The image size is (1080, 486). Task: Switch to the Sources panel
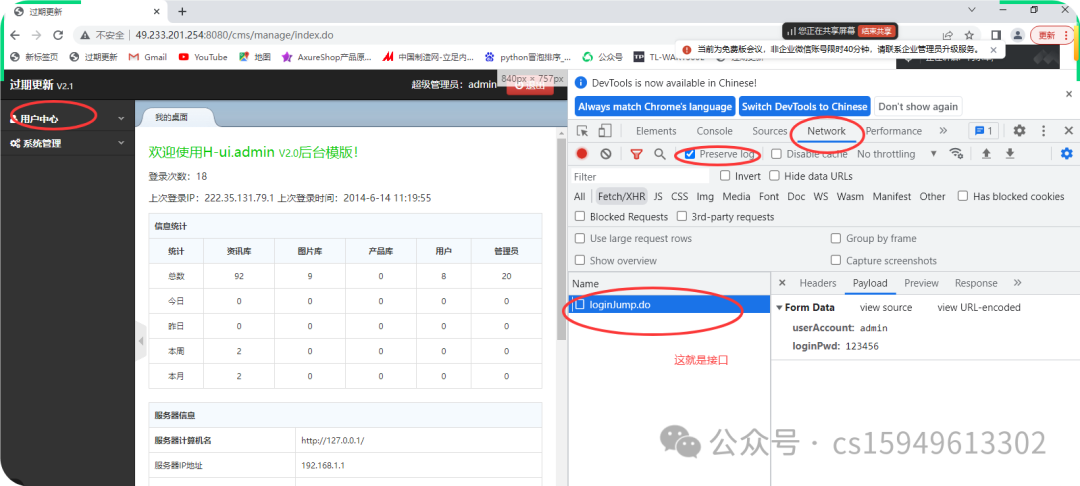pyautogui.click(x=769, y=131)
